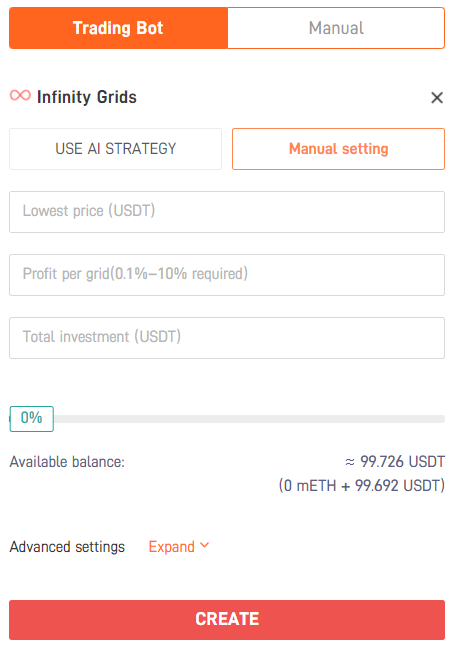The height and width of the screenshot is (647, 454).
Task: Click the ≈ 99.726 USDT balance value
Action: pyautogui.click(x=395, y=462)
